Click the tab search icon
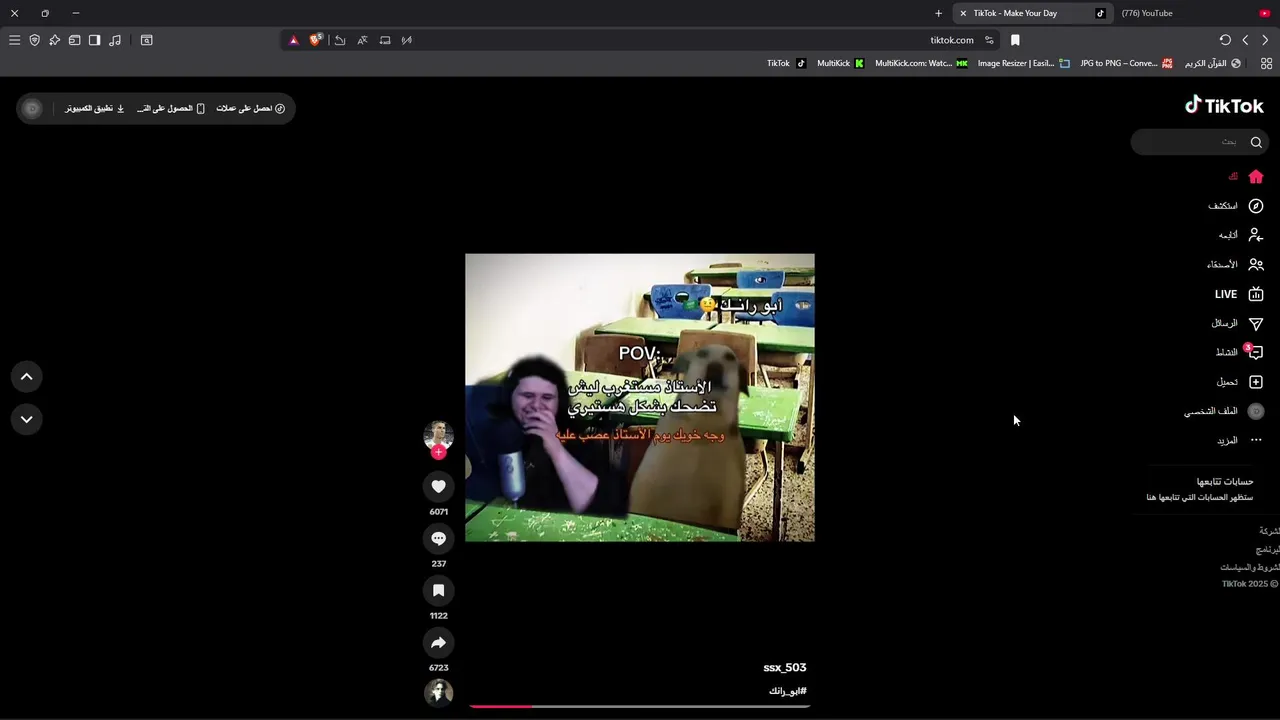Viewport: 1280px width, 720px height. (x=146, y=40)
